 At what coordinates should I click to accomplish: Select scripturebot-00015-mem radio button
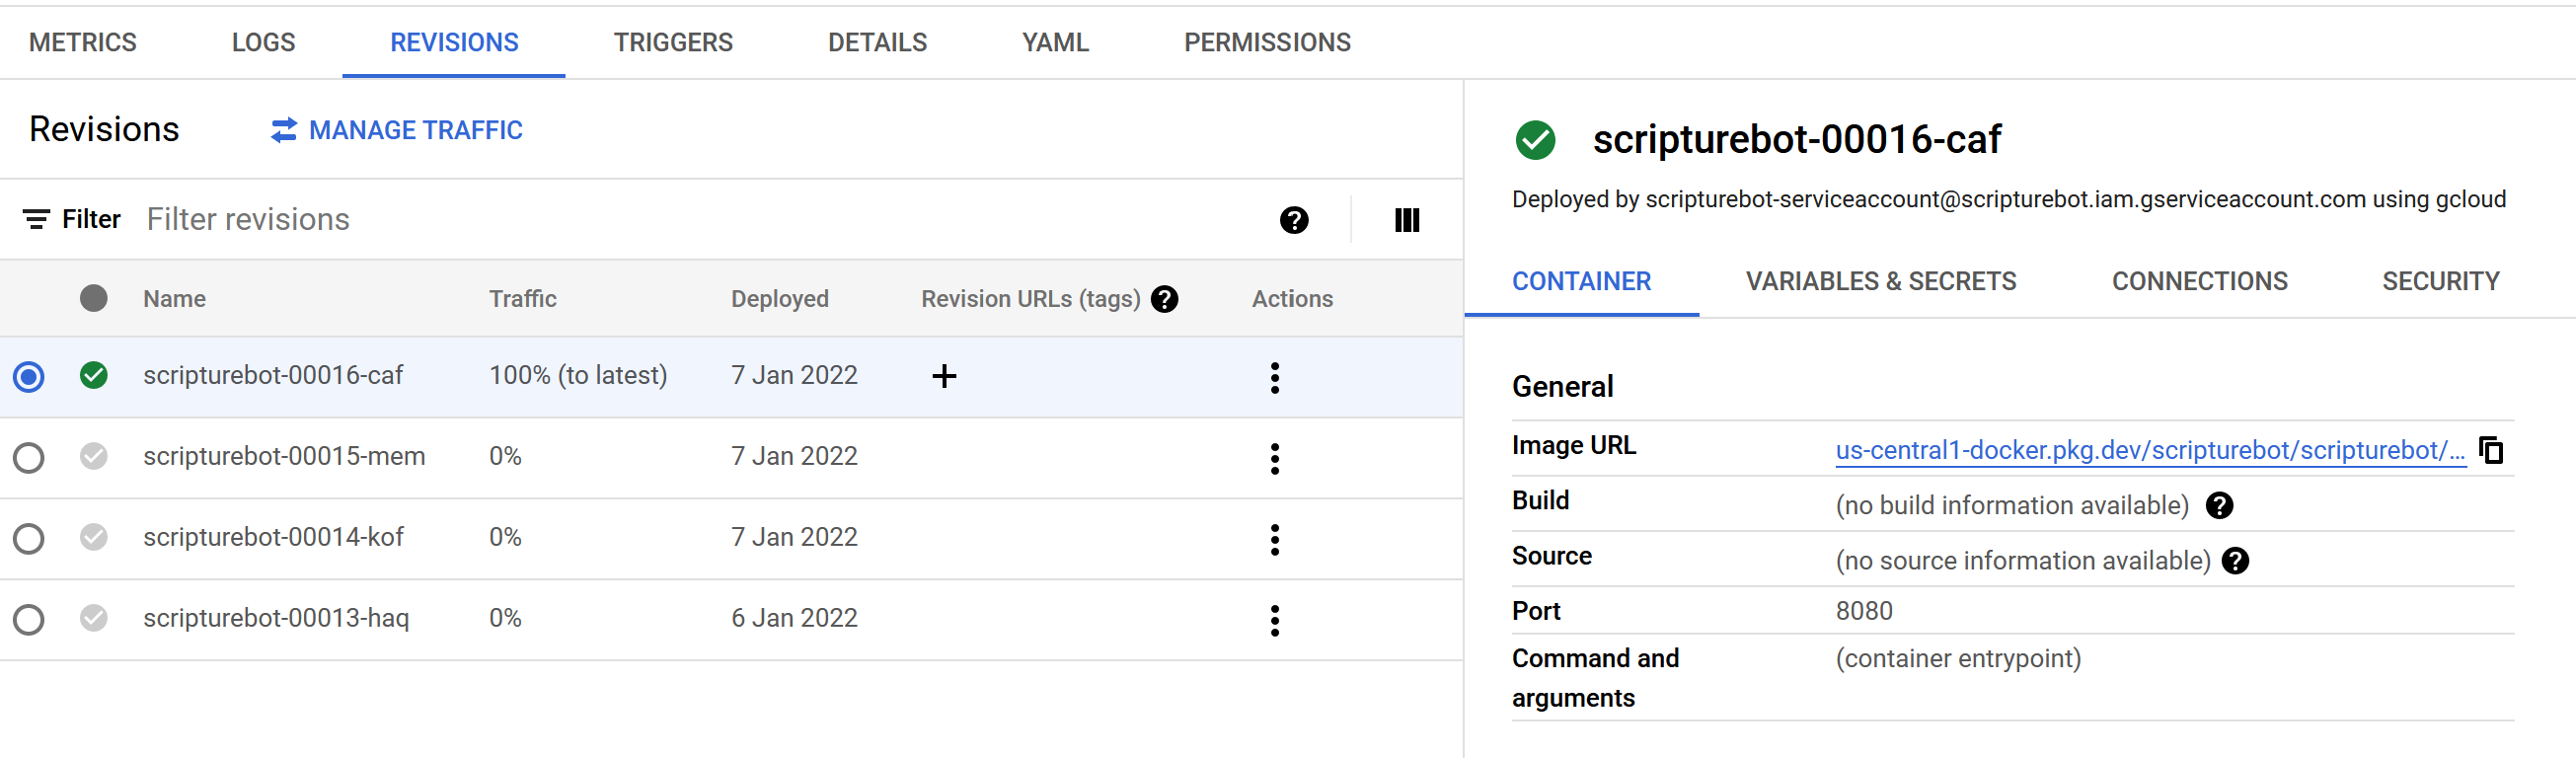pyautogui.click(x=28, y=458)
